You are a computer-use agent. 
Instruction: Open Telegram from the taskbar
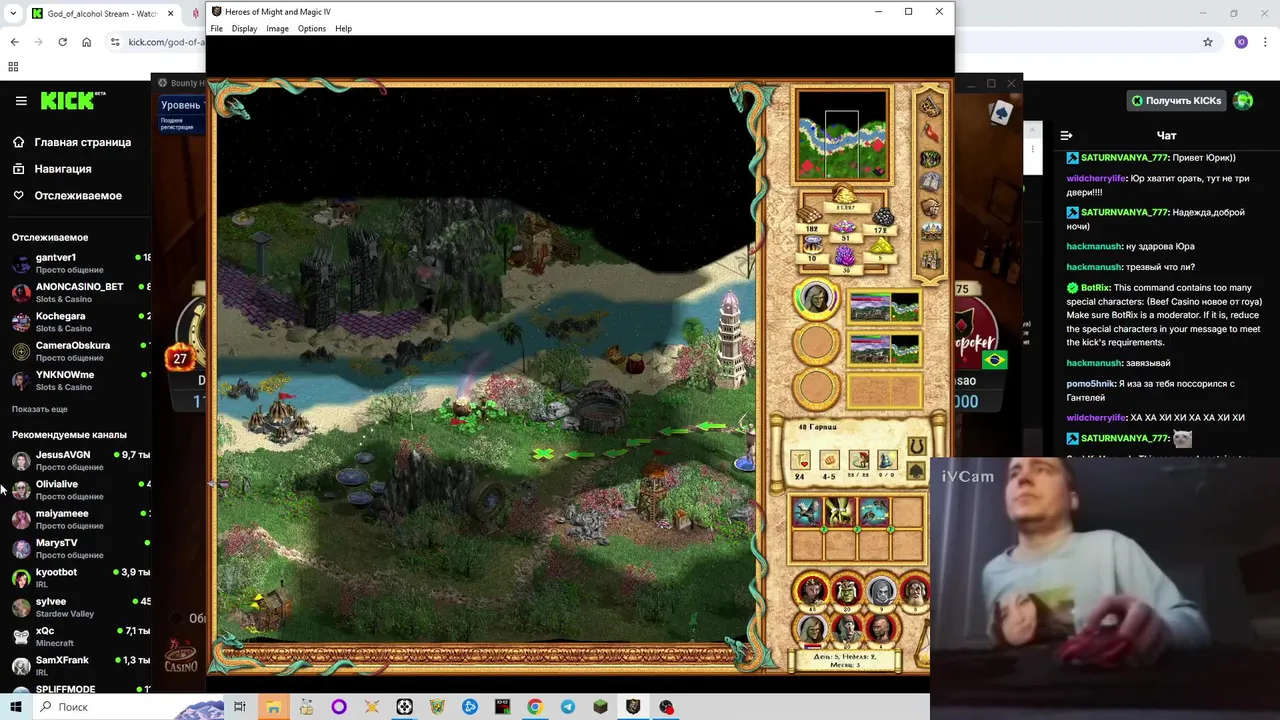click(x=568, y=707)
